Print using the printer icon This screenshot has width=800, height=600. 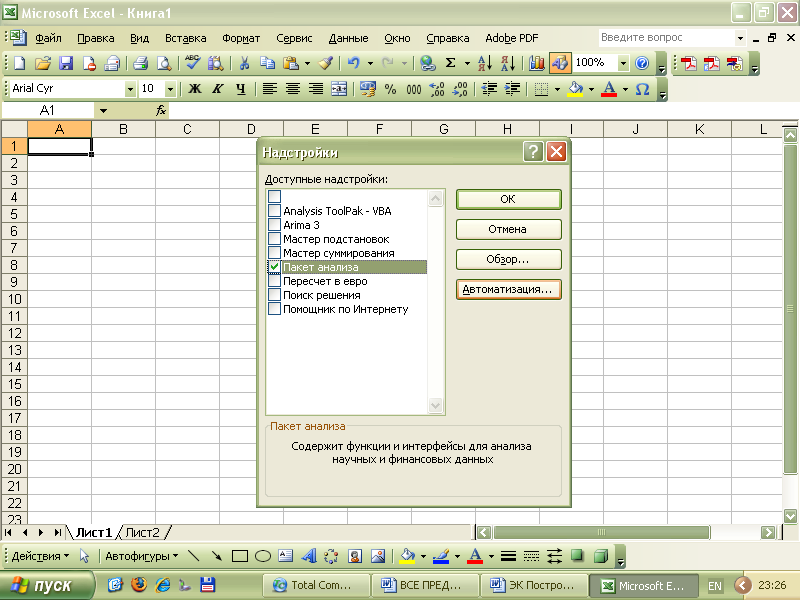(141, 63)
